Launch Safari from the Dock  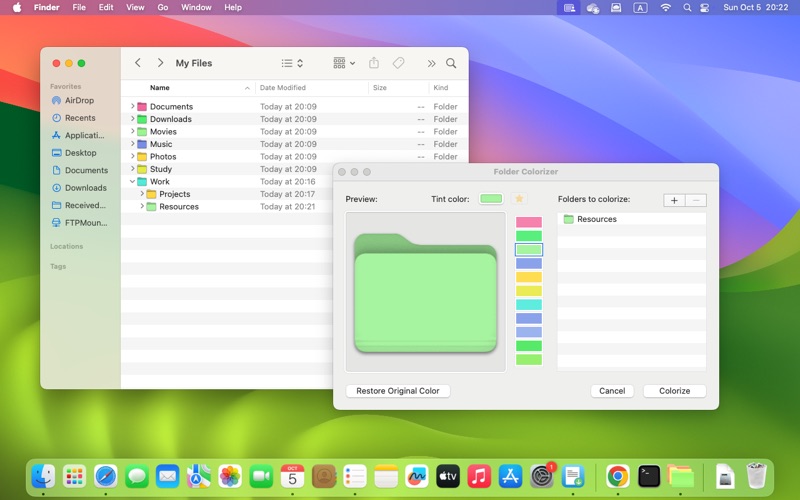tap(106, 477)
